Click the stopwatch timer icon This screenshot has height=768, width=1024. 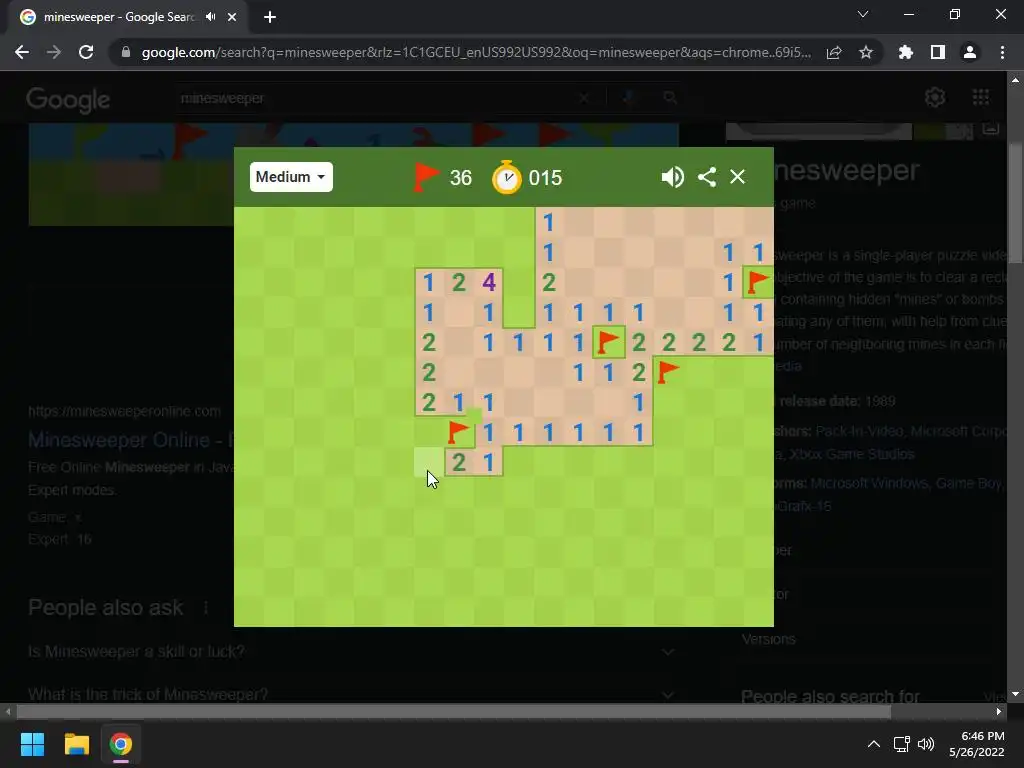pos(507,178)
